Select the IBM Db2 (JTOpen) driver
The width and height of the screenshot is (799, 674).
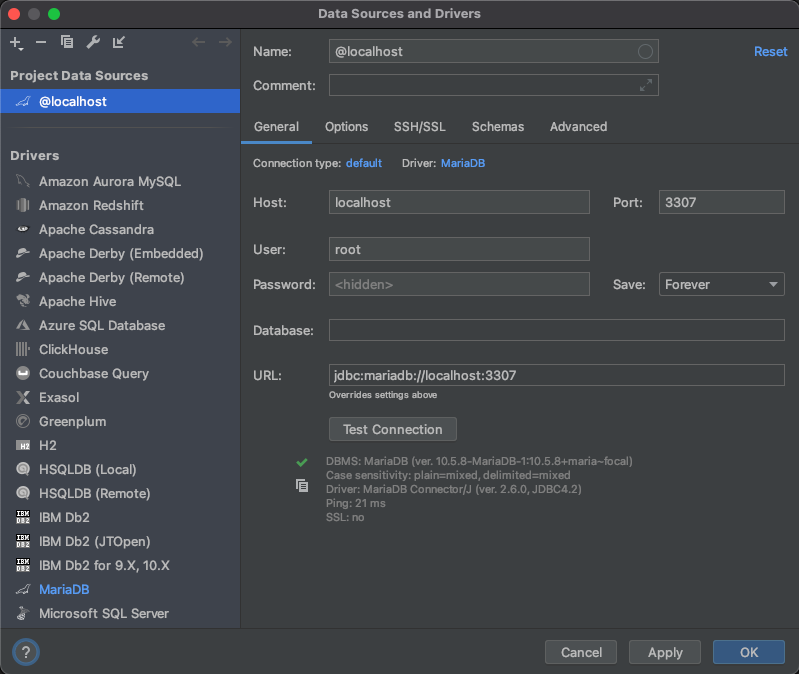[120, 541]
